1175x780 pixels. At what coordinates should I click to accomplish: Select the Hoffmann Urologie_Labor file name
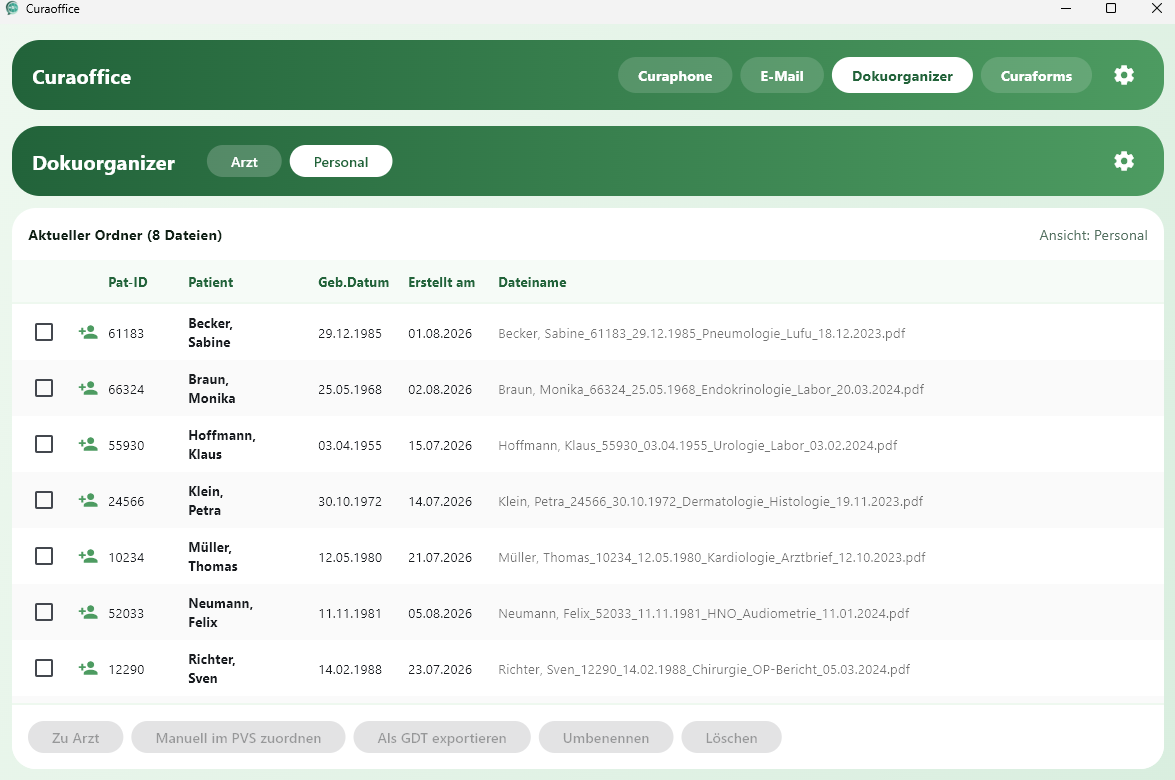698,446
